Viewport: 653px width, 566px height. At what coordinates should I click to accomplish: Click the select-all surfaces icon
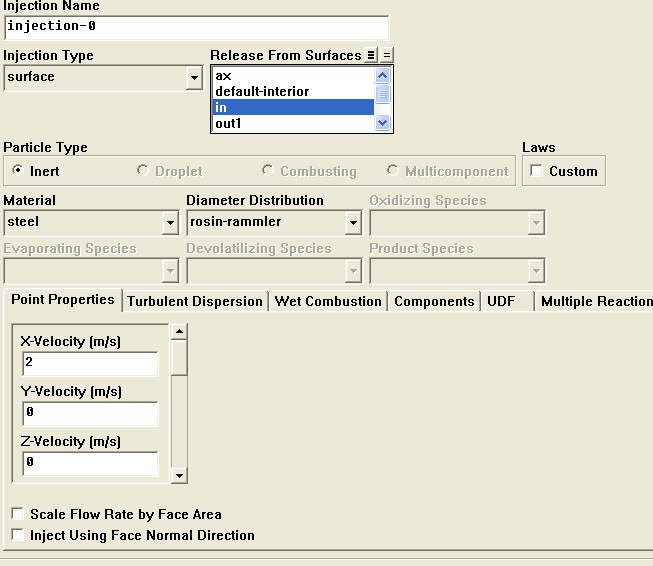point(372,55)
